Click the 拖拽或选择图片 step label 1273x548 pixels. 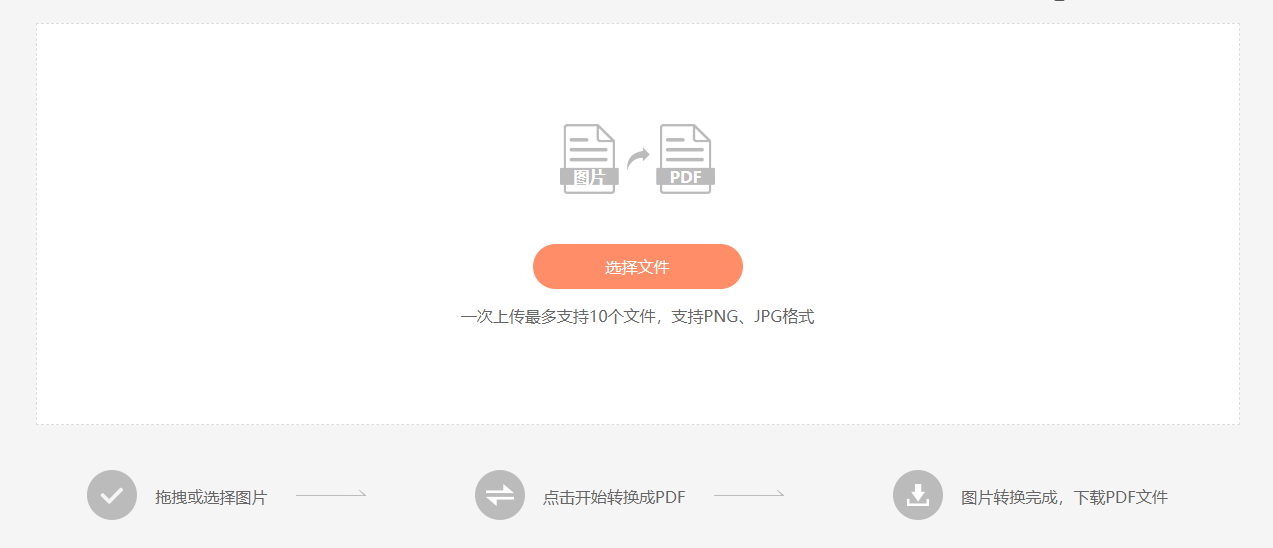tap(211, 497)
